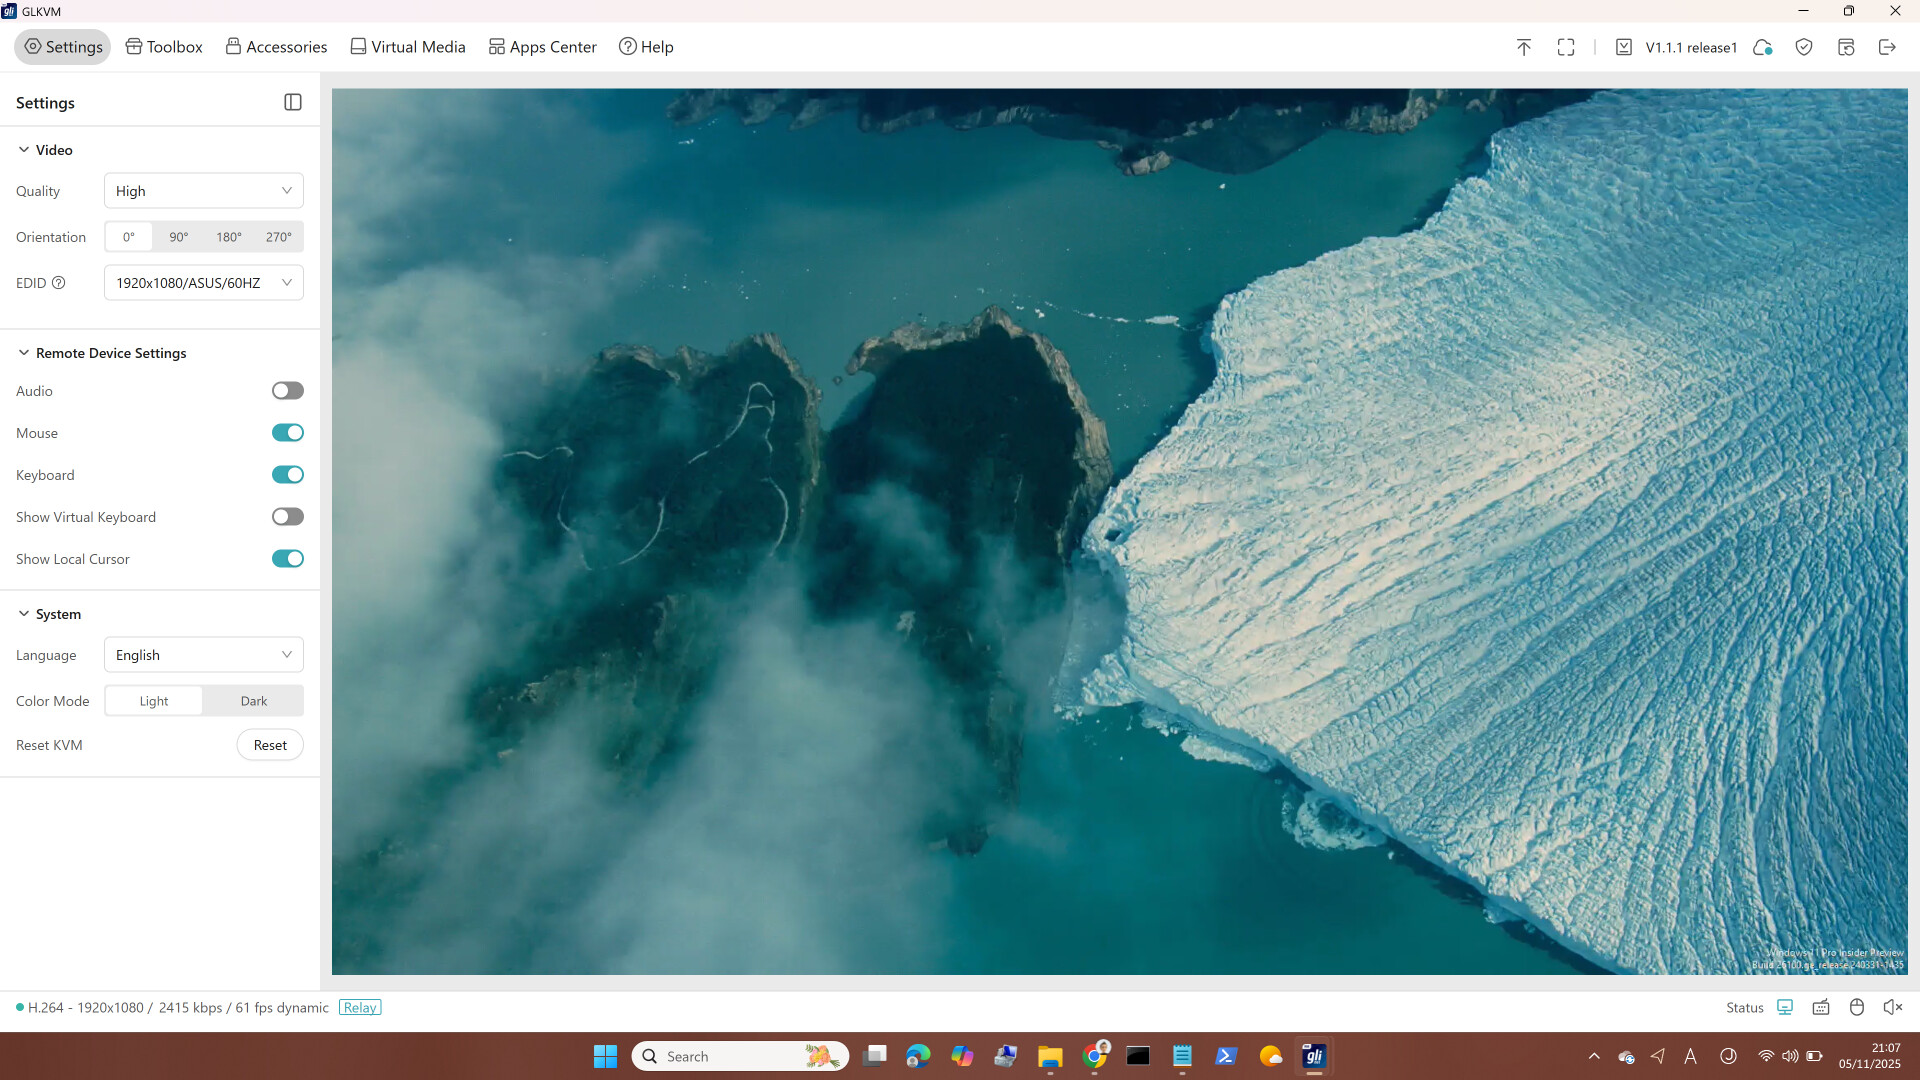1920x1080 pixels.
Task: Unmute audio via the speaker icon
Action: tap(1893, 1007)
